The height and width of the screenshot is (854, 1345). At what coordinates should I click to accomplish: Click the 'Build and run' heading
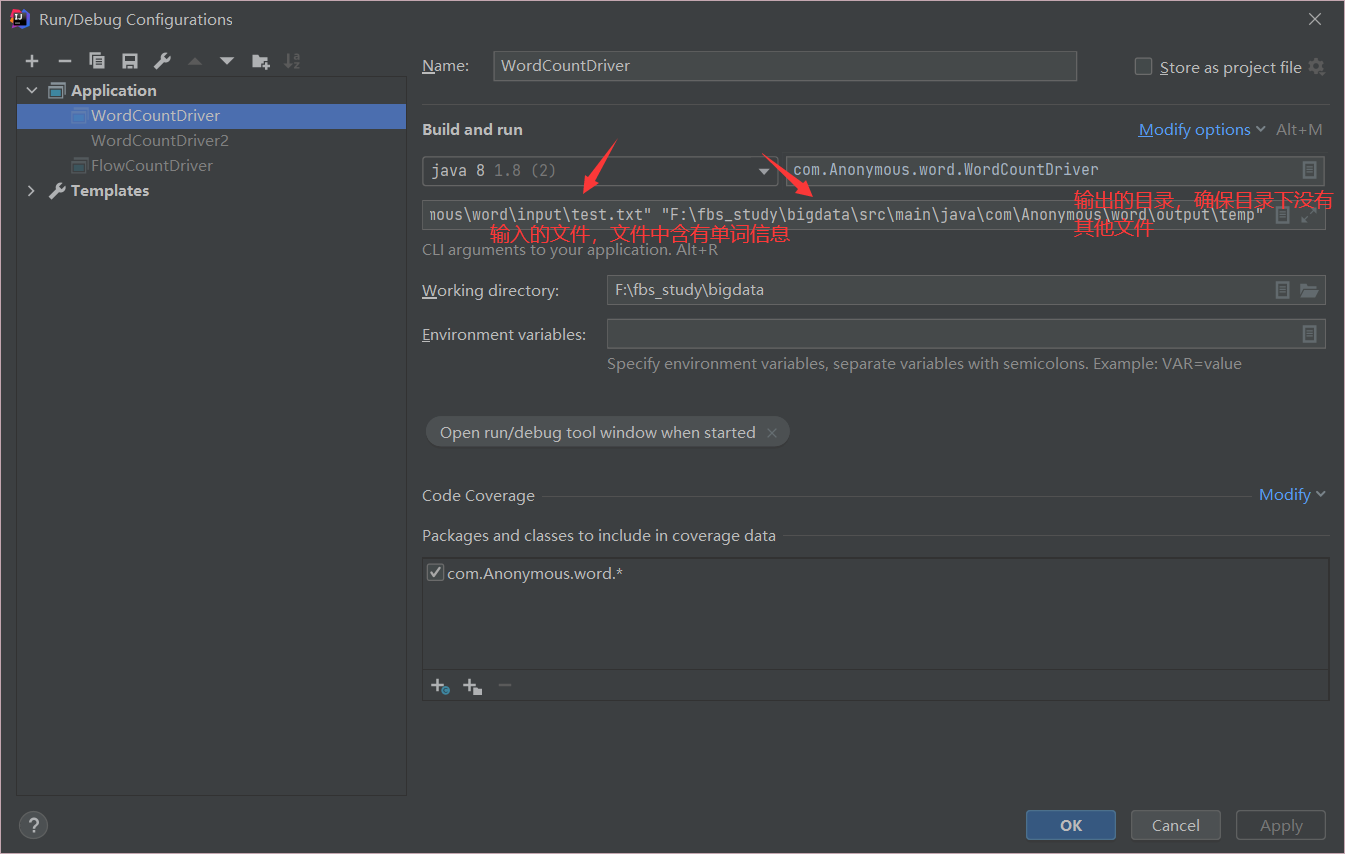point(472,129)
